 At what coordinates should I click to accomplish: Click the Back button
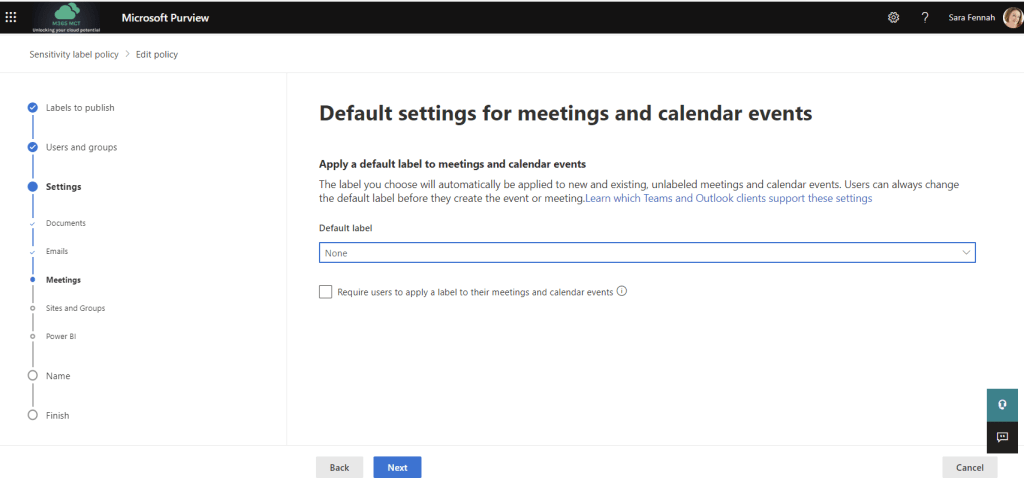(339, 467)
